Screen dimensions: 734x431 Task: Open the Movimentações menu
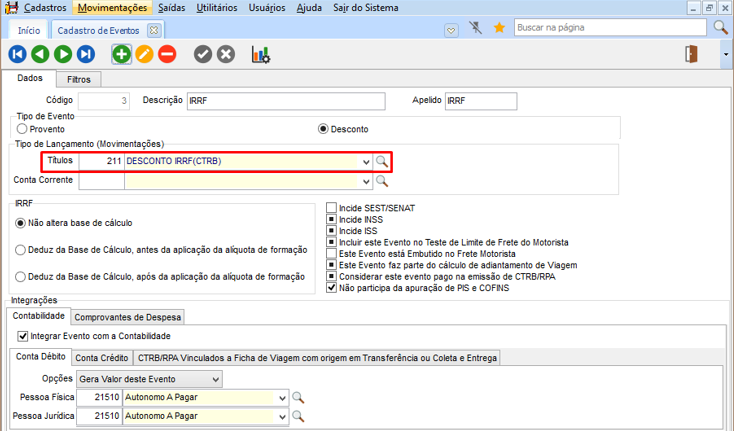(x=114, y=8)
